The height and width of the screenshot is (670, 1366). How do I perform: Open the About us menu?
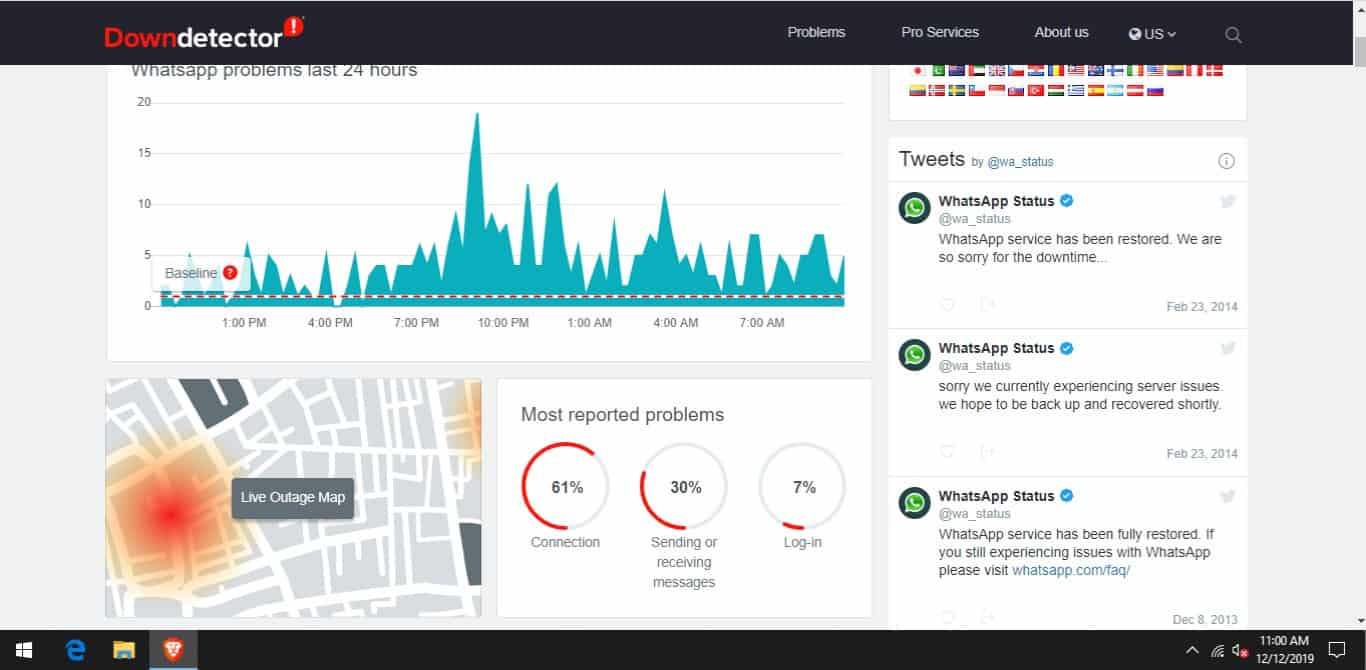point(1061,32)
